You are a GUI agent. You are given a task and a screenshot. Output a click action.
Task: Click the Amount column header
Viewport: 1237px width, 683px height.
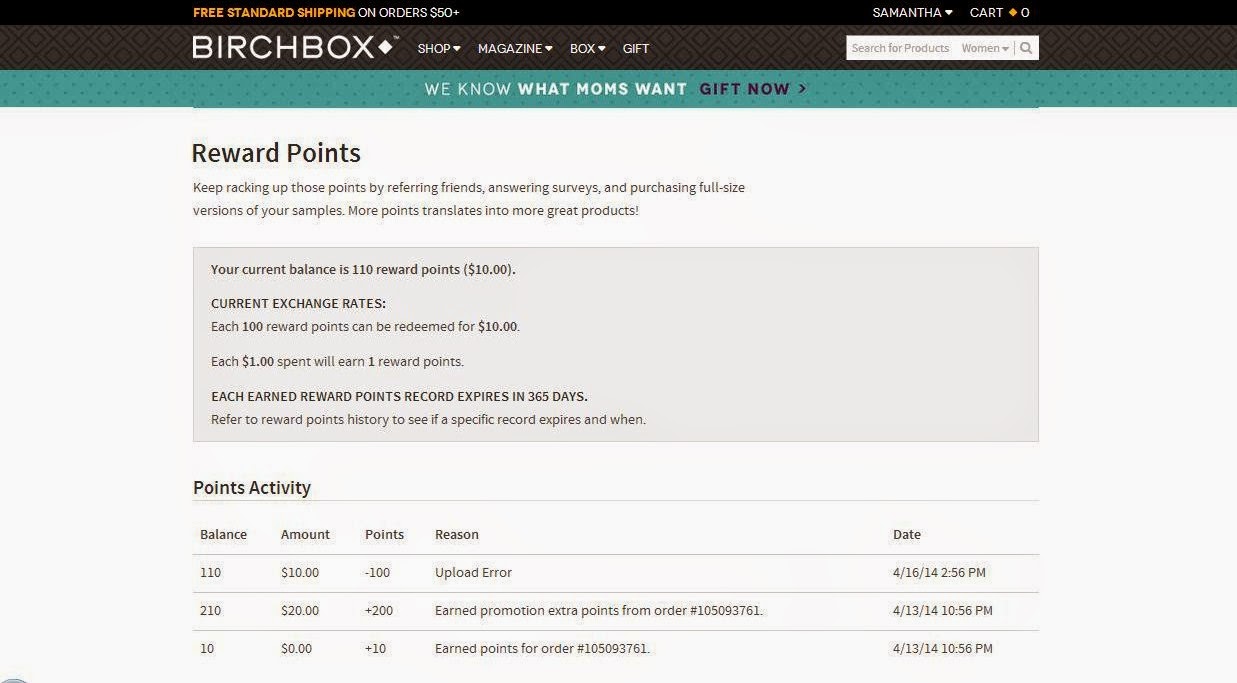coord(305,534)
